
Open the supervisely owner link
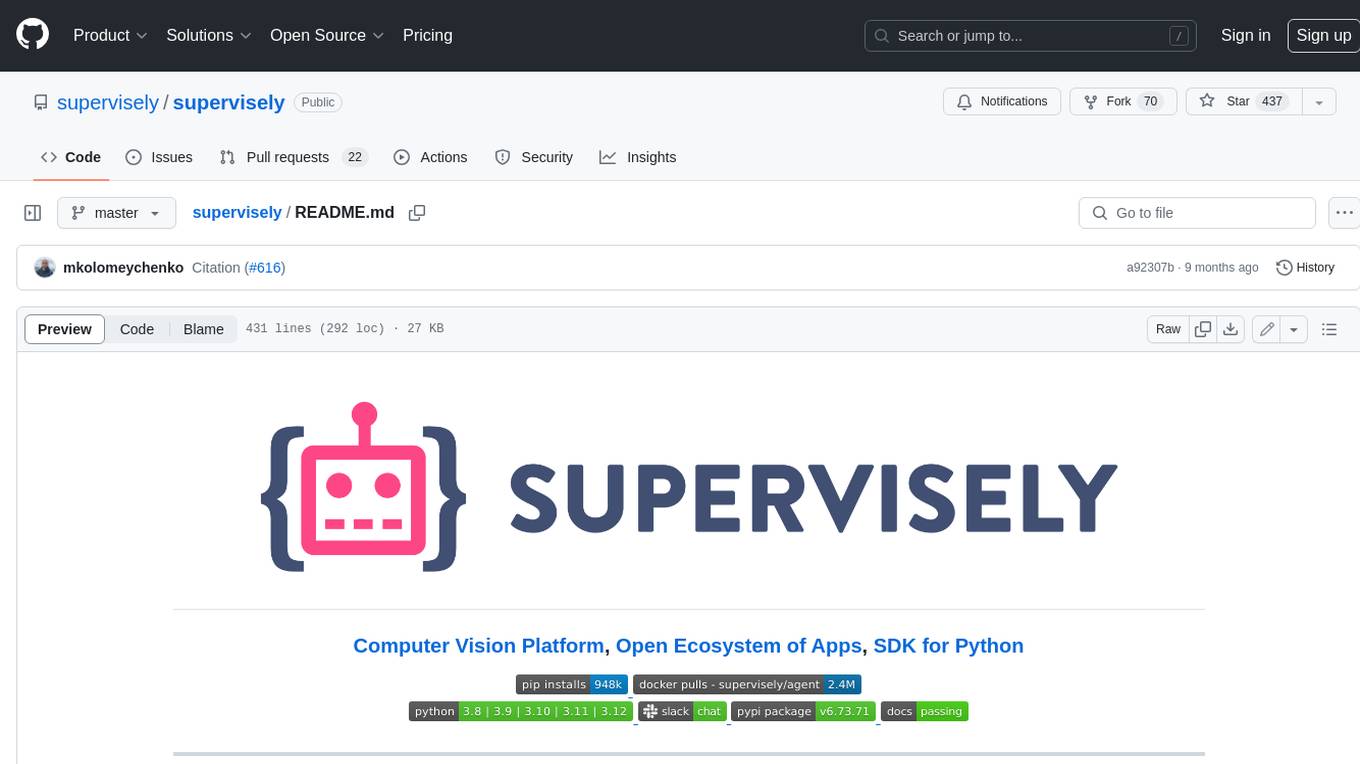108,102
